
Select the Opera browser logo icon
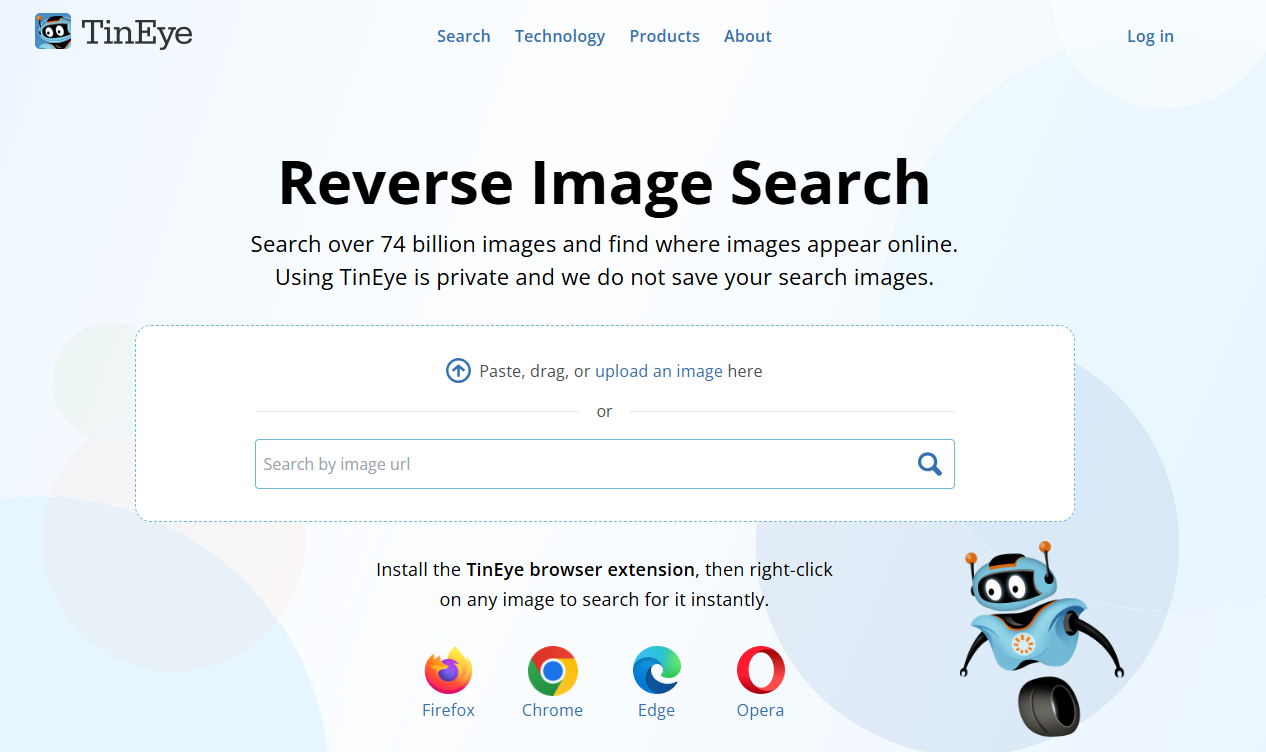(x=760, y=670)
